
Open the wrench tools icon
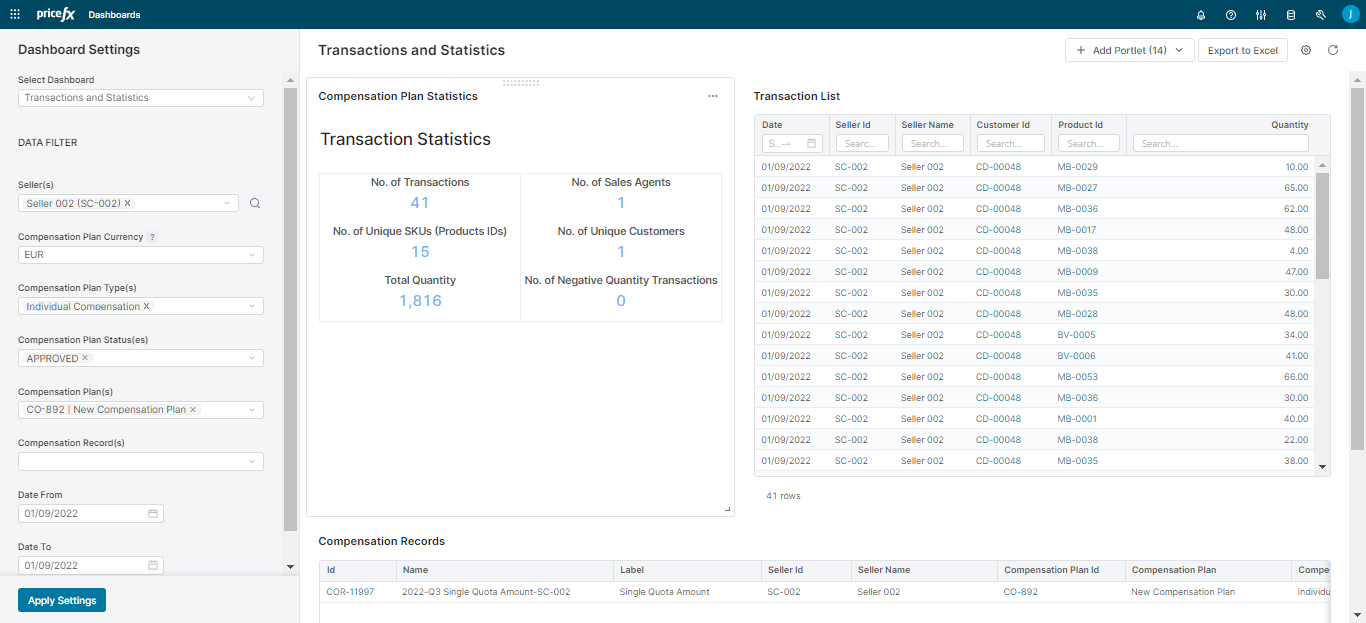coord(1321,15)
